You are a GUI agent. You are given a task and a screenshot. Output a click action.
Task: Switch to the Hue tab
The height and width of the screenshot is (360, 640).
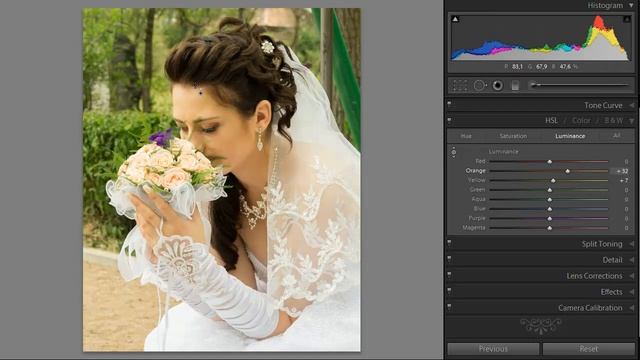[x=466, y=136]
